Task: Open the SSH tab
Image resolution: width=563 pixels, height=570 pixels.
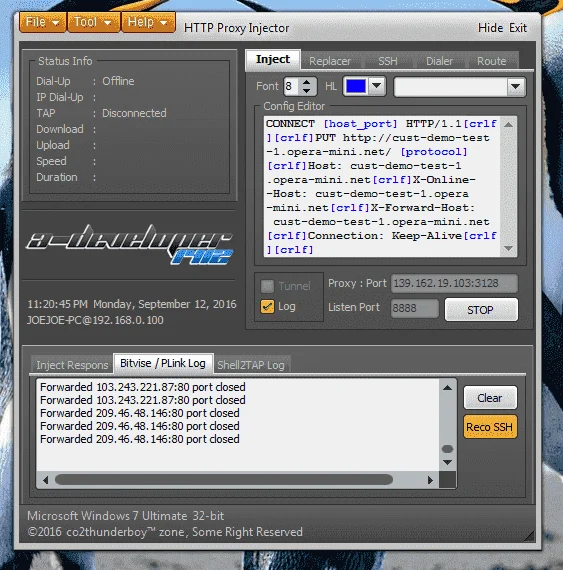Action: [387, 61]
